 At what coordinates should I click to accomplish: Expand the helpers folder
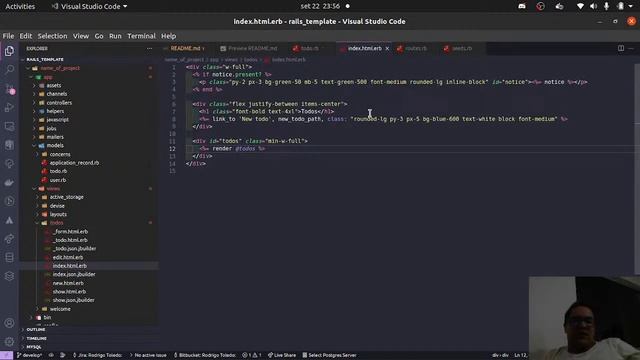click(55, 111)
